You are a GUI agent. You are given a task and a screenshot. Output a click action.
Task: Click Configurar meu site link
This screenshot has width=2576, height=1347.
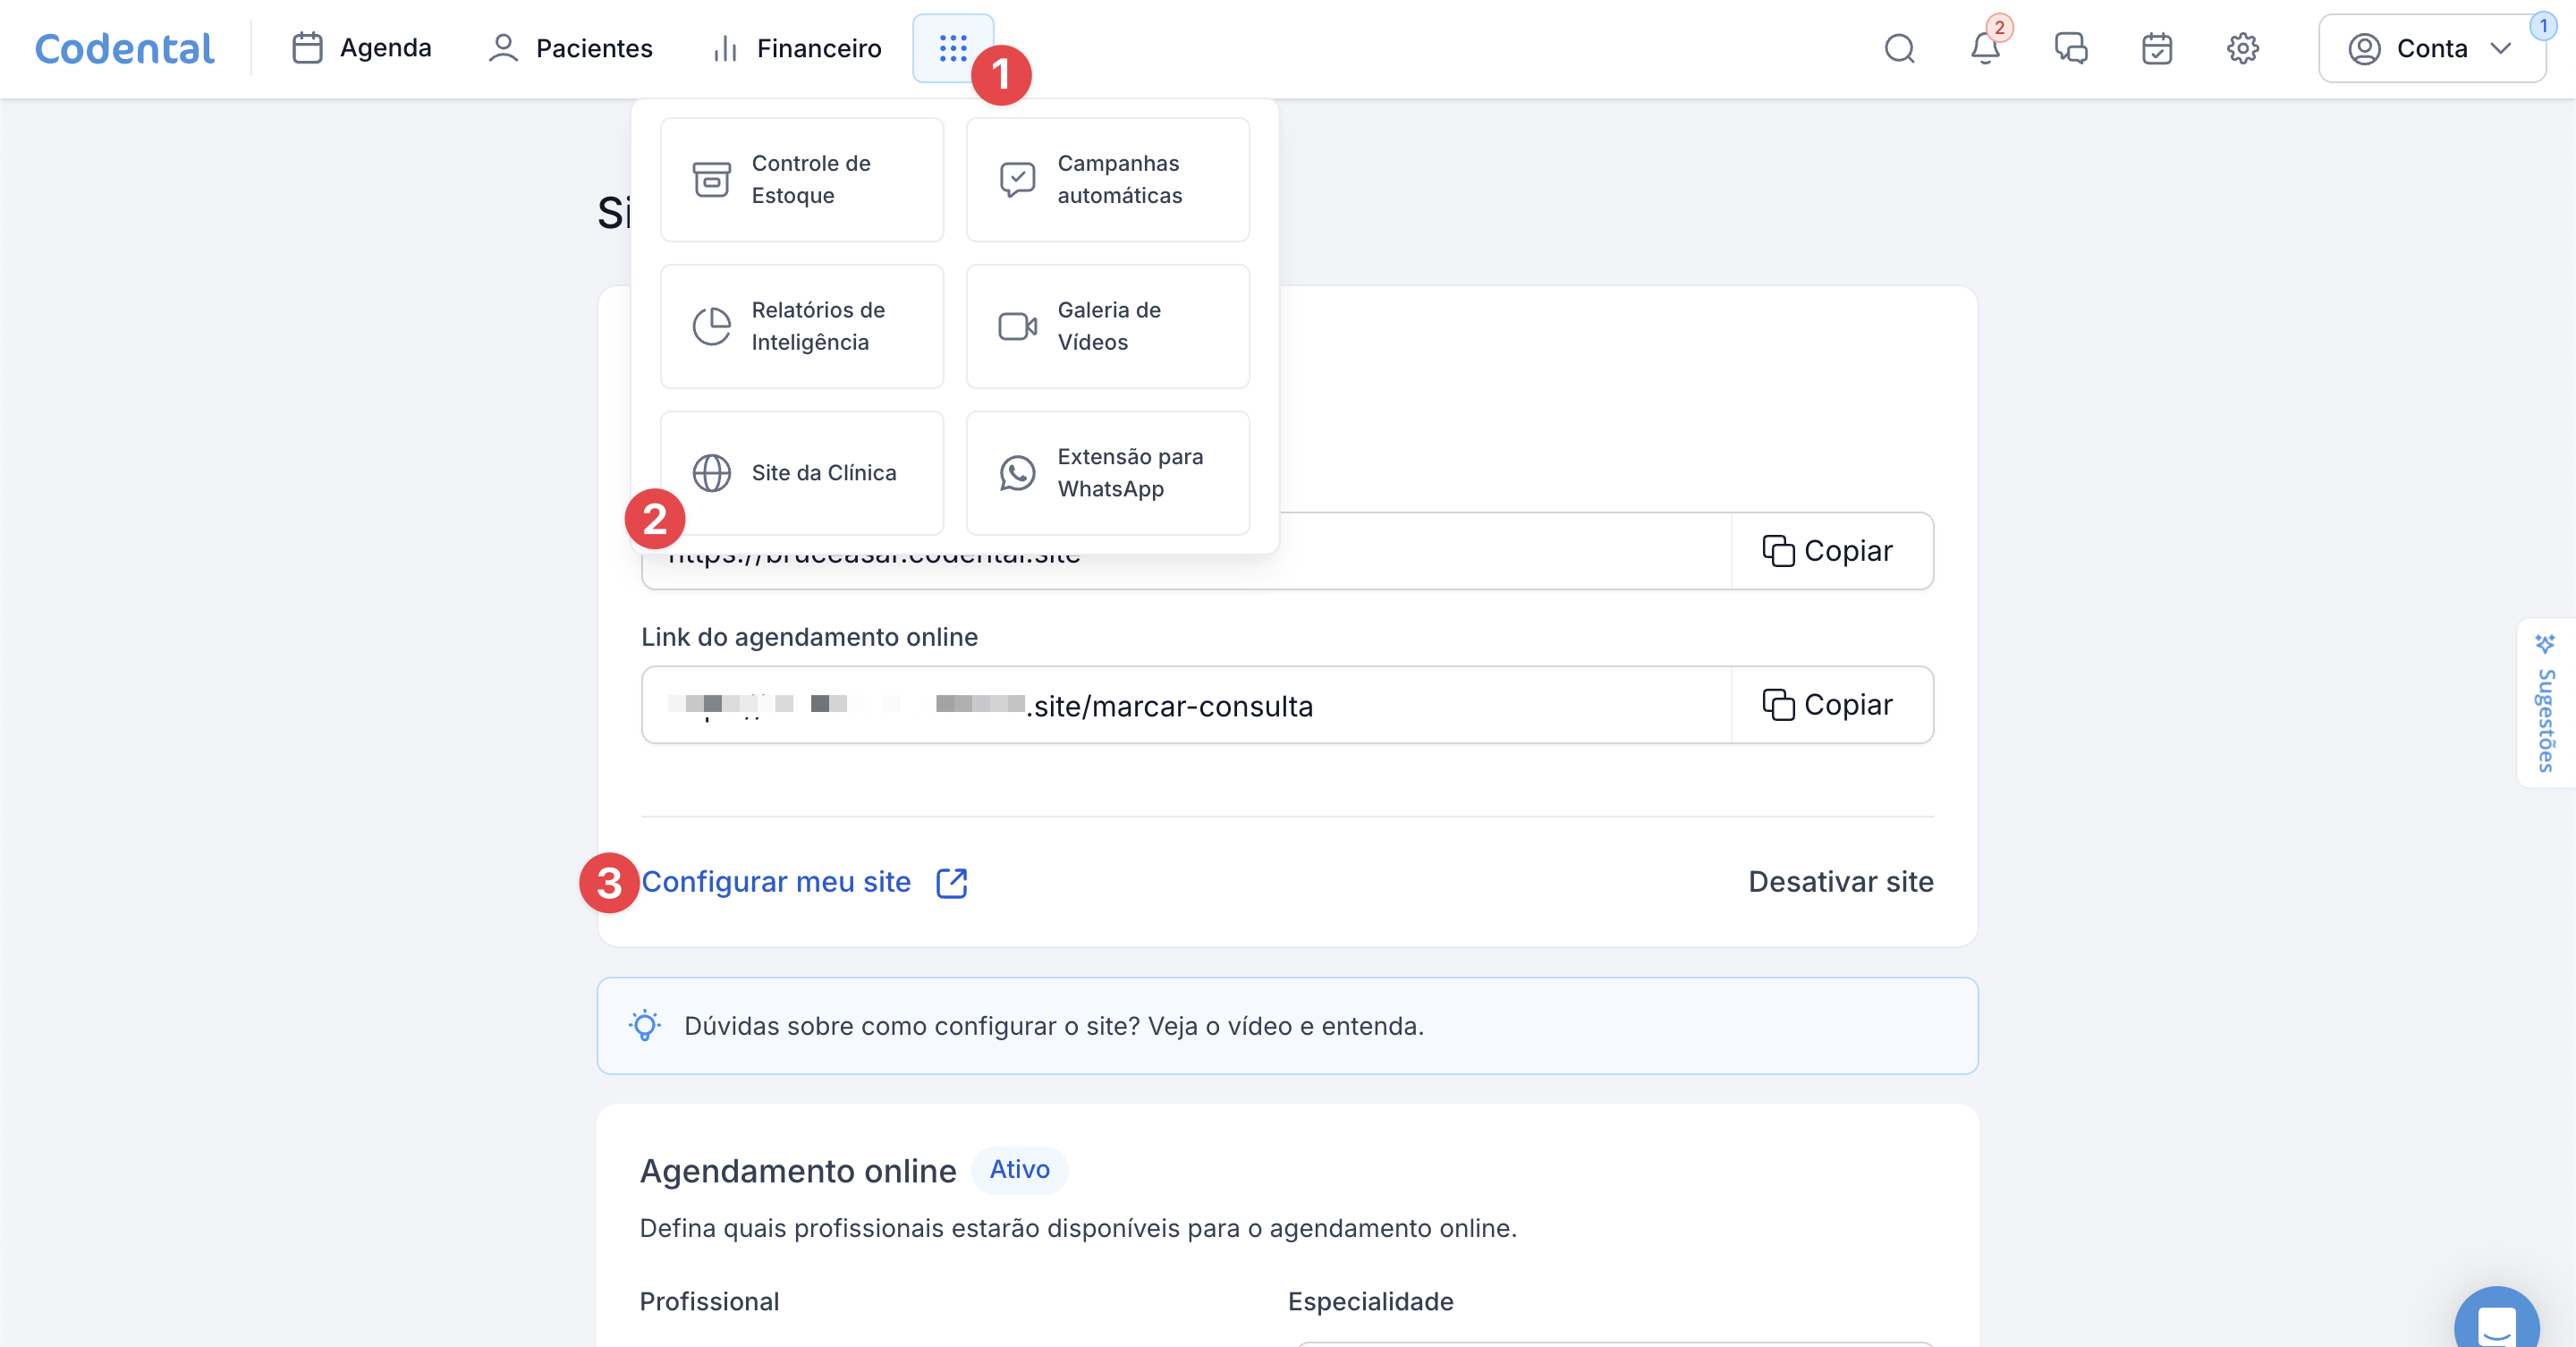(x=776, y=882)
